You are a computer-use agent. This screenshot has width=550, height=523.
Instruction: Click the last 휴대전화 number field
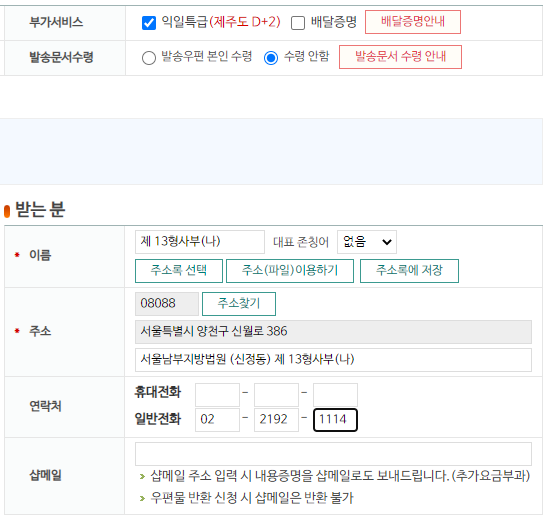(x=335, y=395)
